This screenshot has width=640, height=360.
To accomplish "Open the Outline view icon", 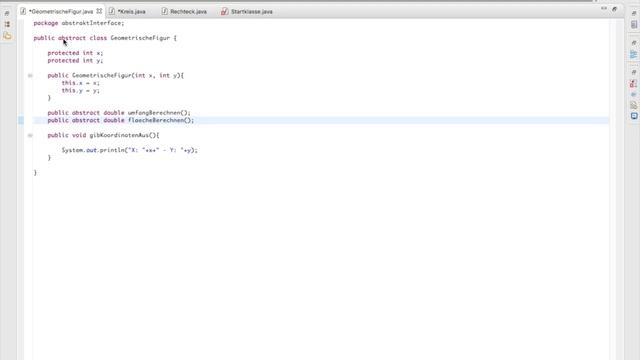I will click(x=634, y=54).
